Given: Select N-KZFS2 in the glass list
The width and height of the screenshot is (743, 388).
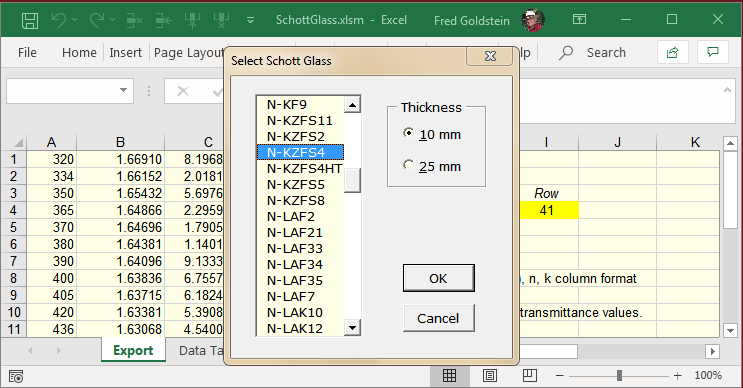Looking at the screenshot, I should click(300, 136).
